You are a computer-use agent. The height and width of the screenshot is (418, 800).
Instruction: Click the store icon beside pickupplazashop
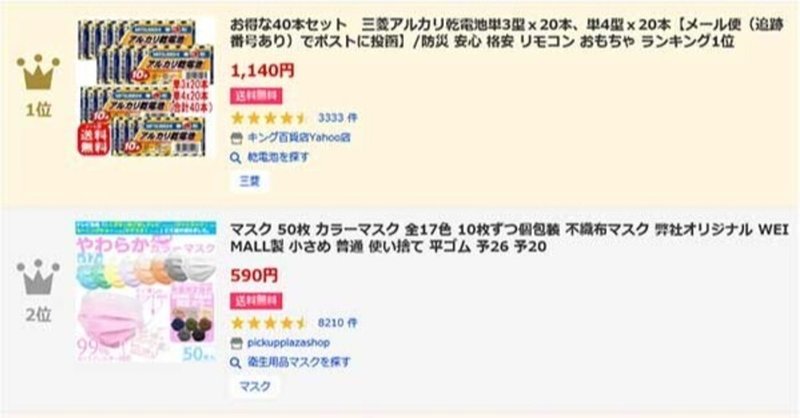pyautogui.click(x=236, y=343)
